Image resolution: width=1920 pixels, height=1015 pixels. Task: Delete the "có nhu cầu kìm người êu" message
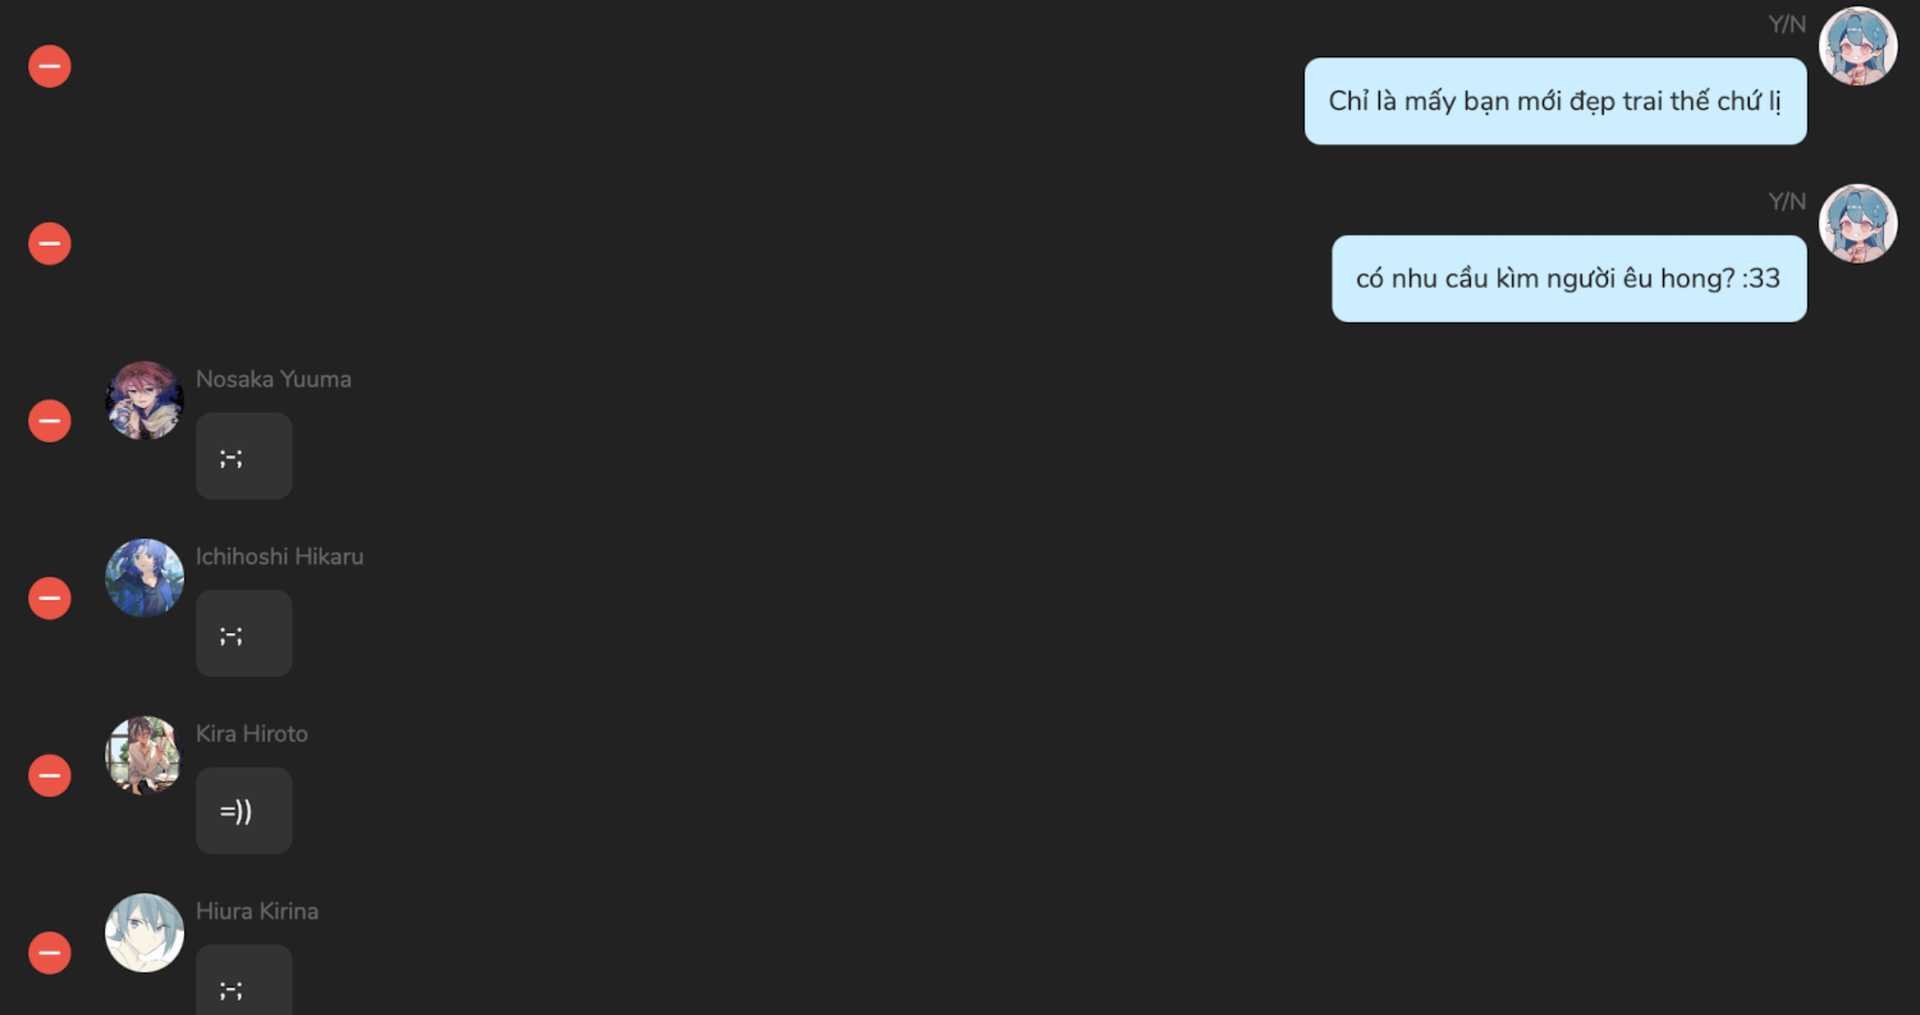click(49, 243)
